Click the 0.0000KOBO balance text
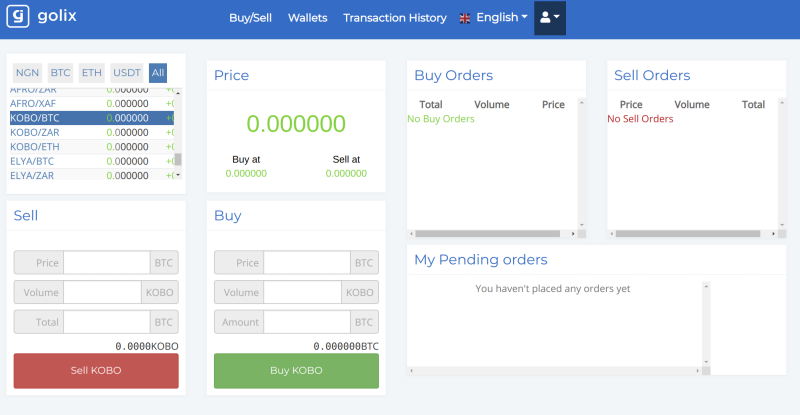The height and width of the screenshot is (415, 800). point(146,347)
